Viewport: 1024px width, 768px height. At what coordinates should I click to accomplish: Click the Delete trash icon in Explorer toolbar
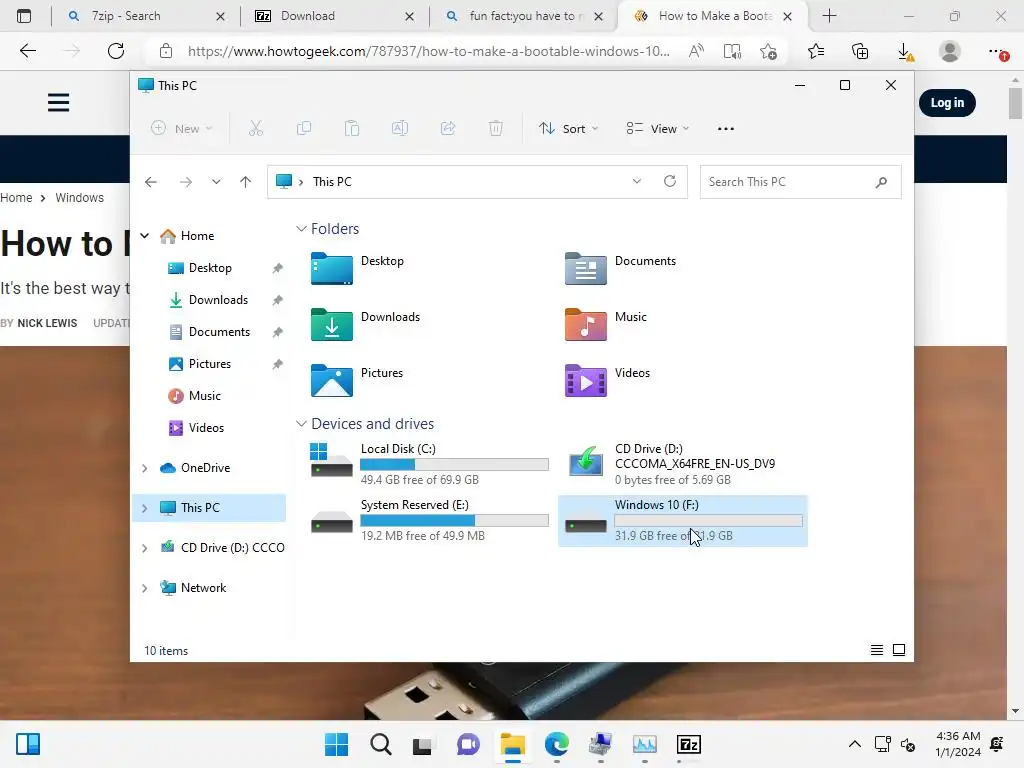click(496, 129)
